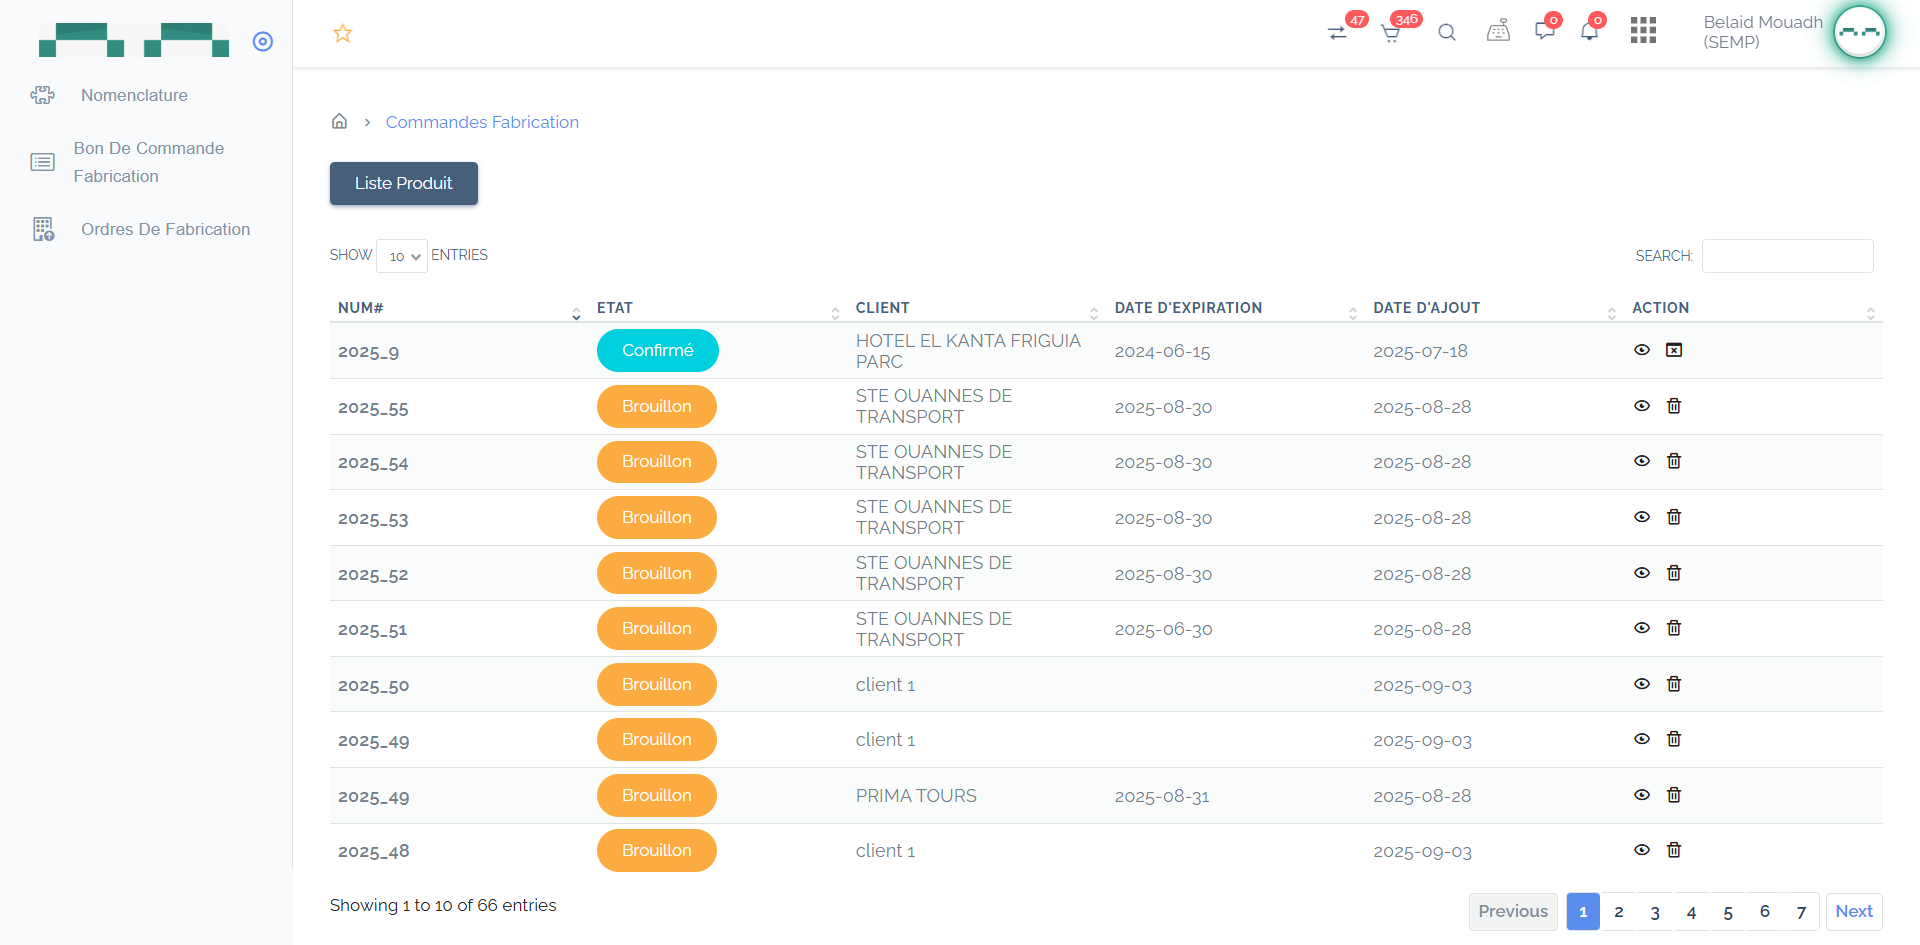The image size is (1920, 945).
Task: View order 2025_55 with eye icon
Action: pyautogui.click(x=1642, y=406)
